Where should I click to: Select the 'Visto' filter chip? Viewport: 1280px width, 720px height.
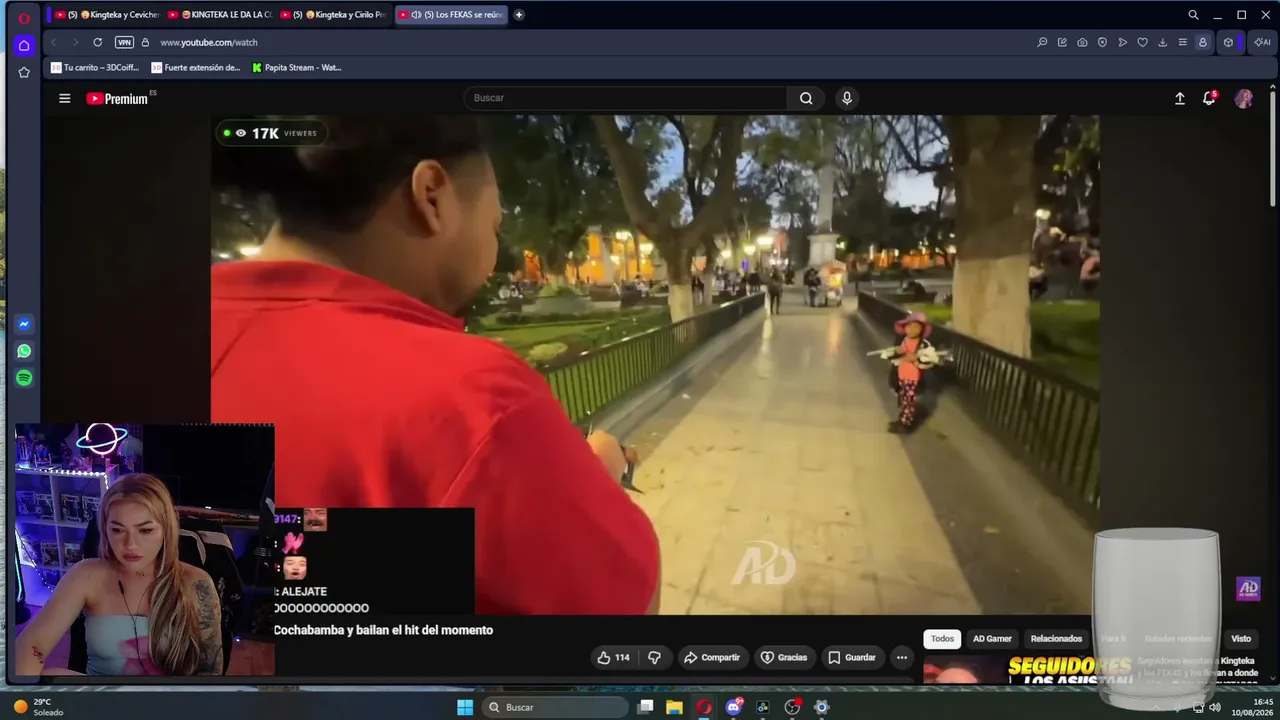1241,639
